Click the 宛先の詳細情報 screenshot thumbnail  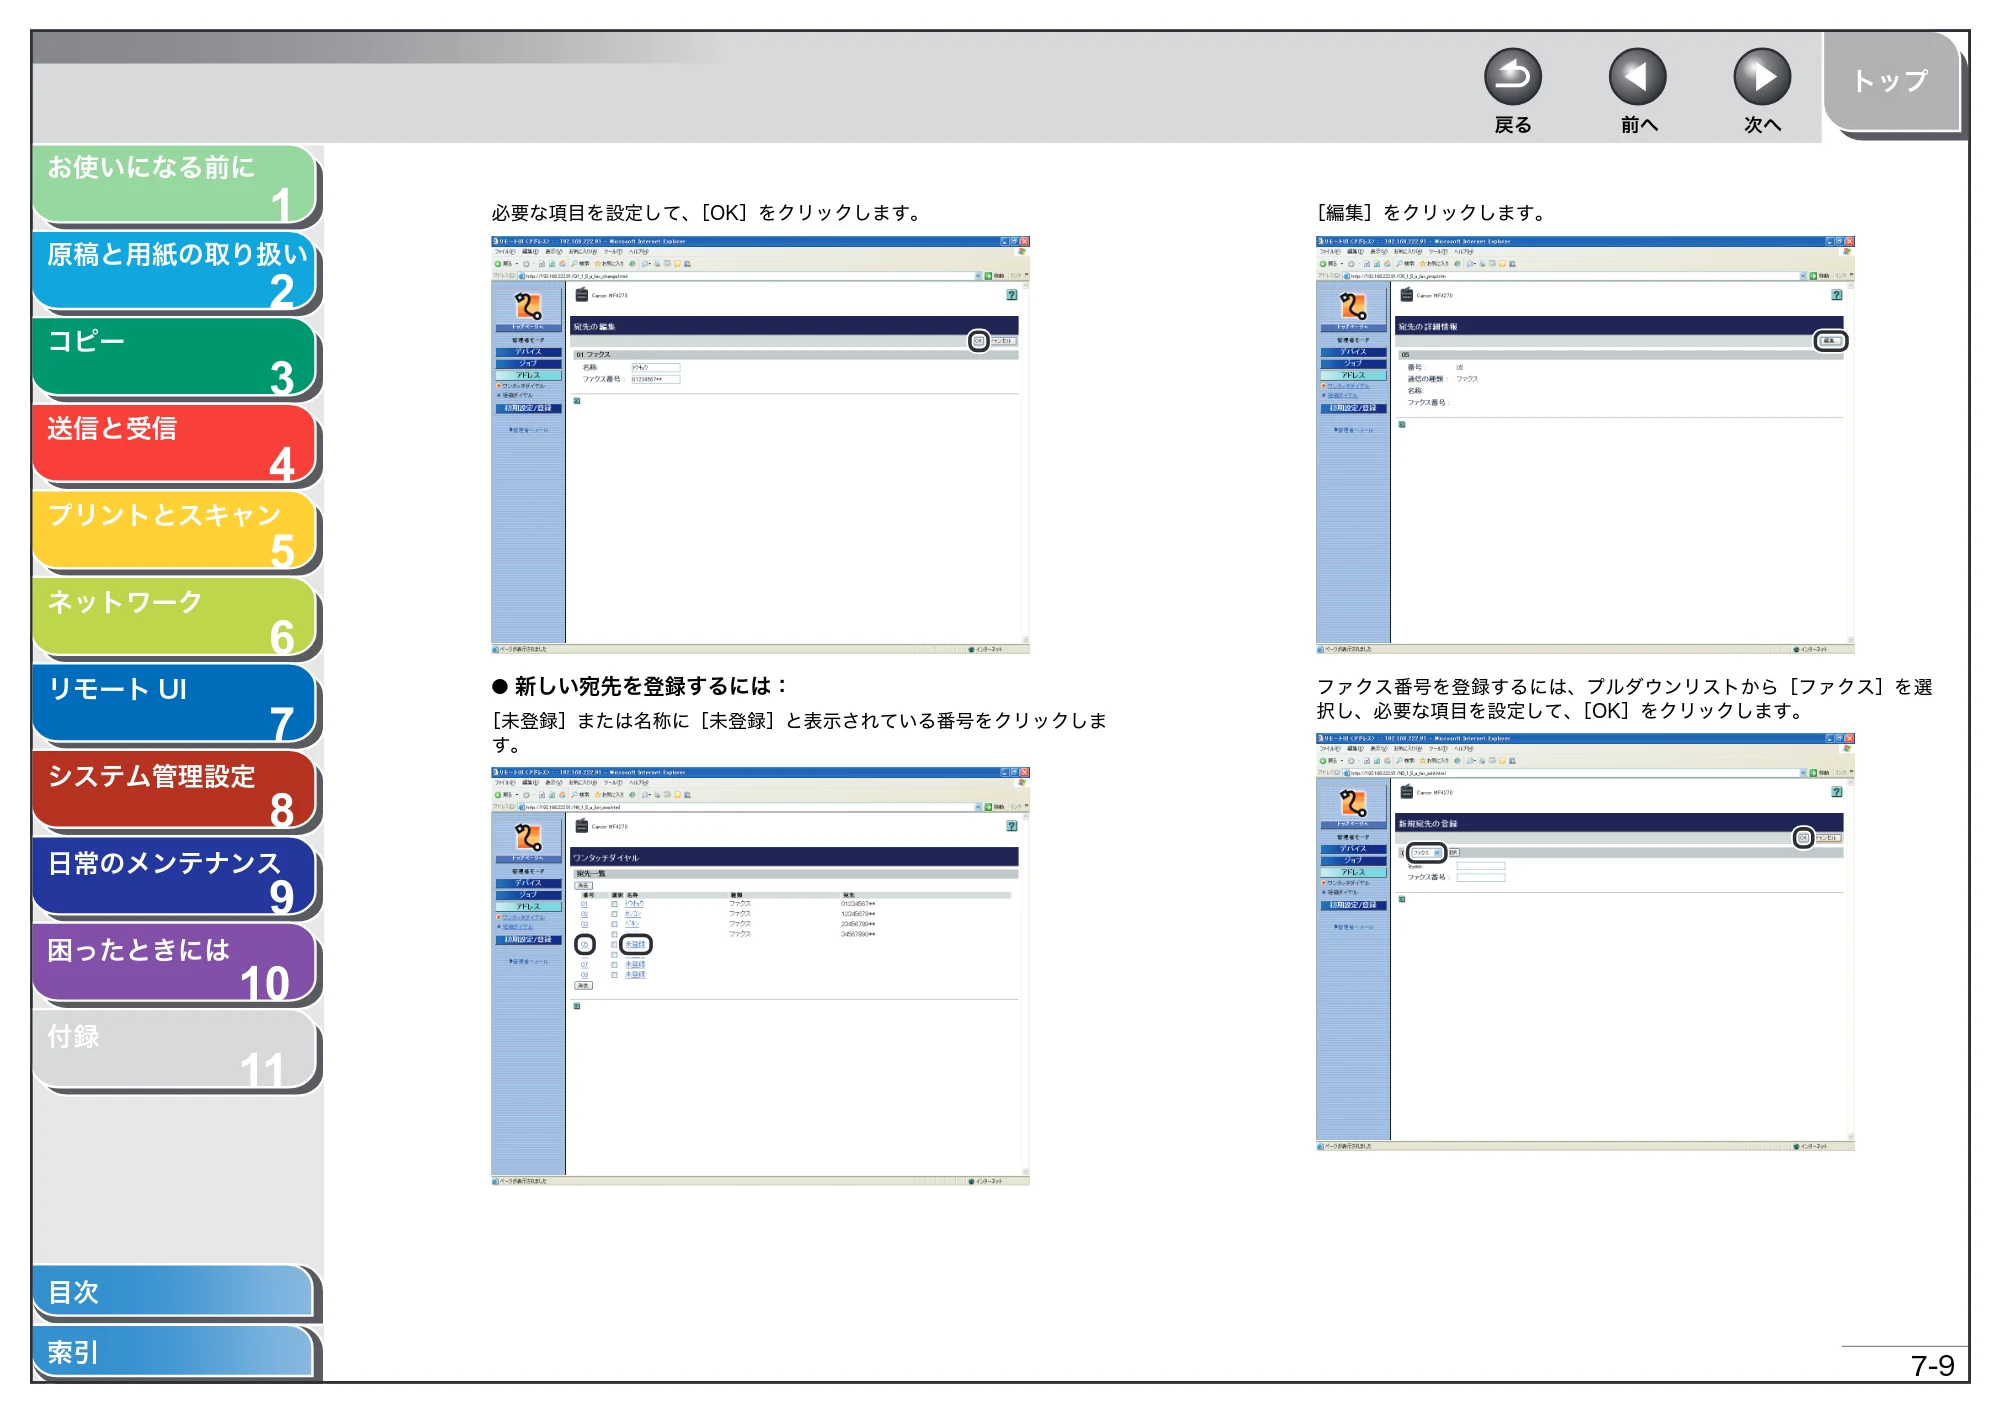tap(1585, 445)
